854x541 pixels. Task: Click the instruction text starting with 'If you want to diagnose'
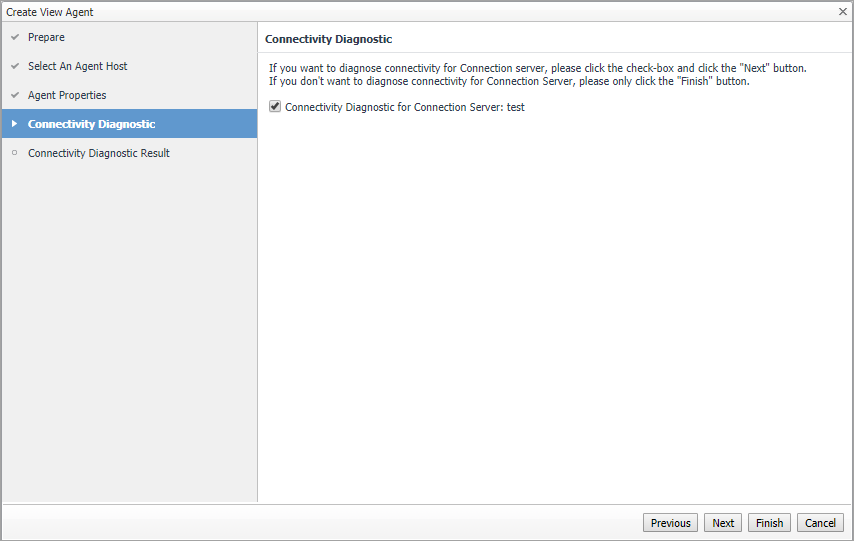pos(537,68)
